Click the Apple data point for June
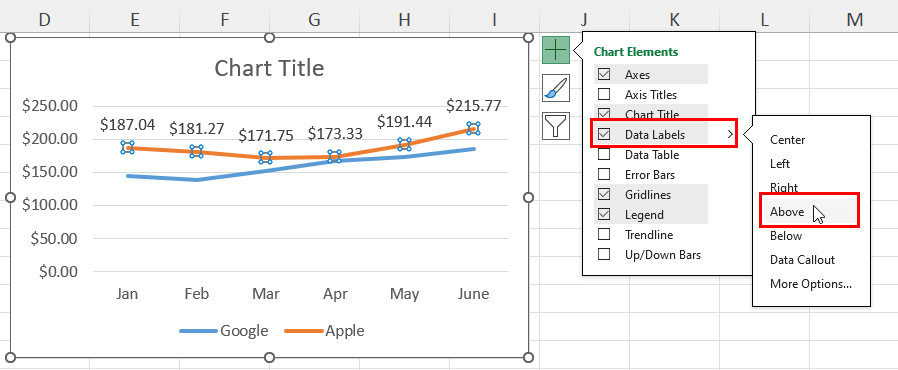 (x=473, y=128)
